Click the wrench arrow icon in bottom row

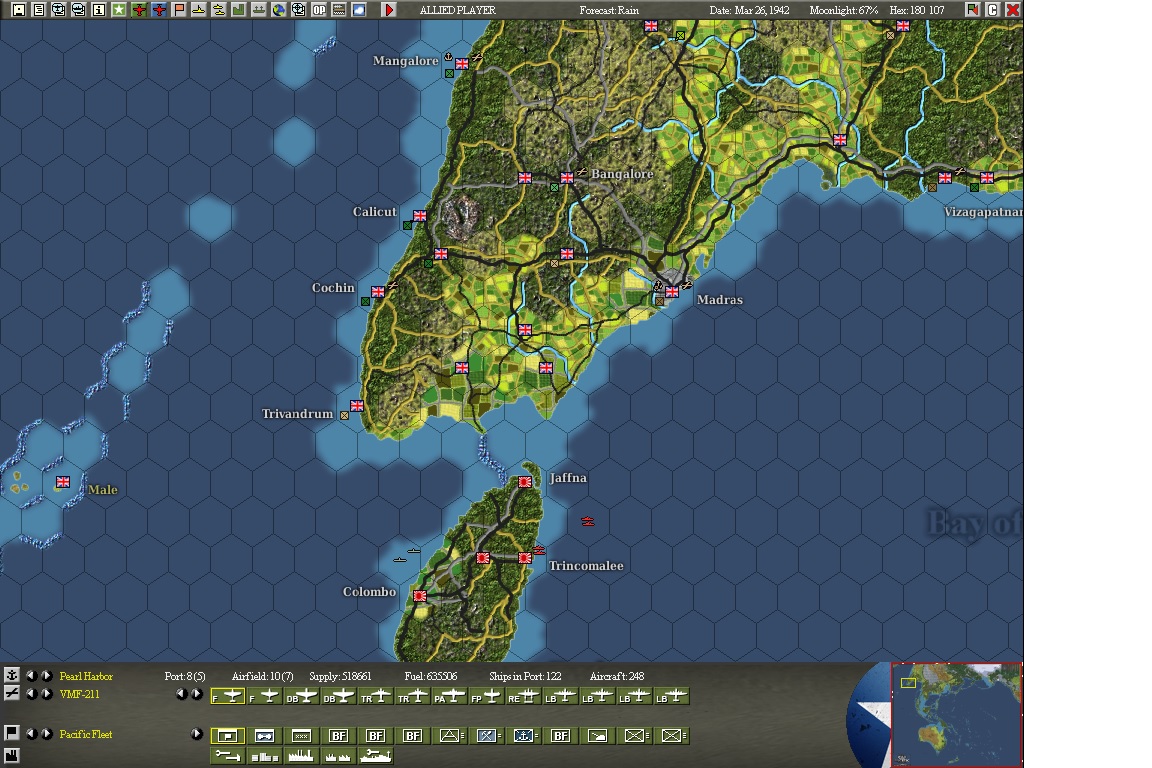(x=228, y=756)
